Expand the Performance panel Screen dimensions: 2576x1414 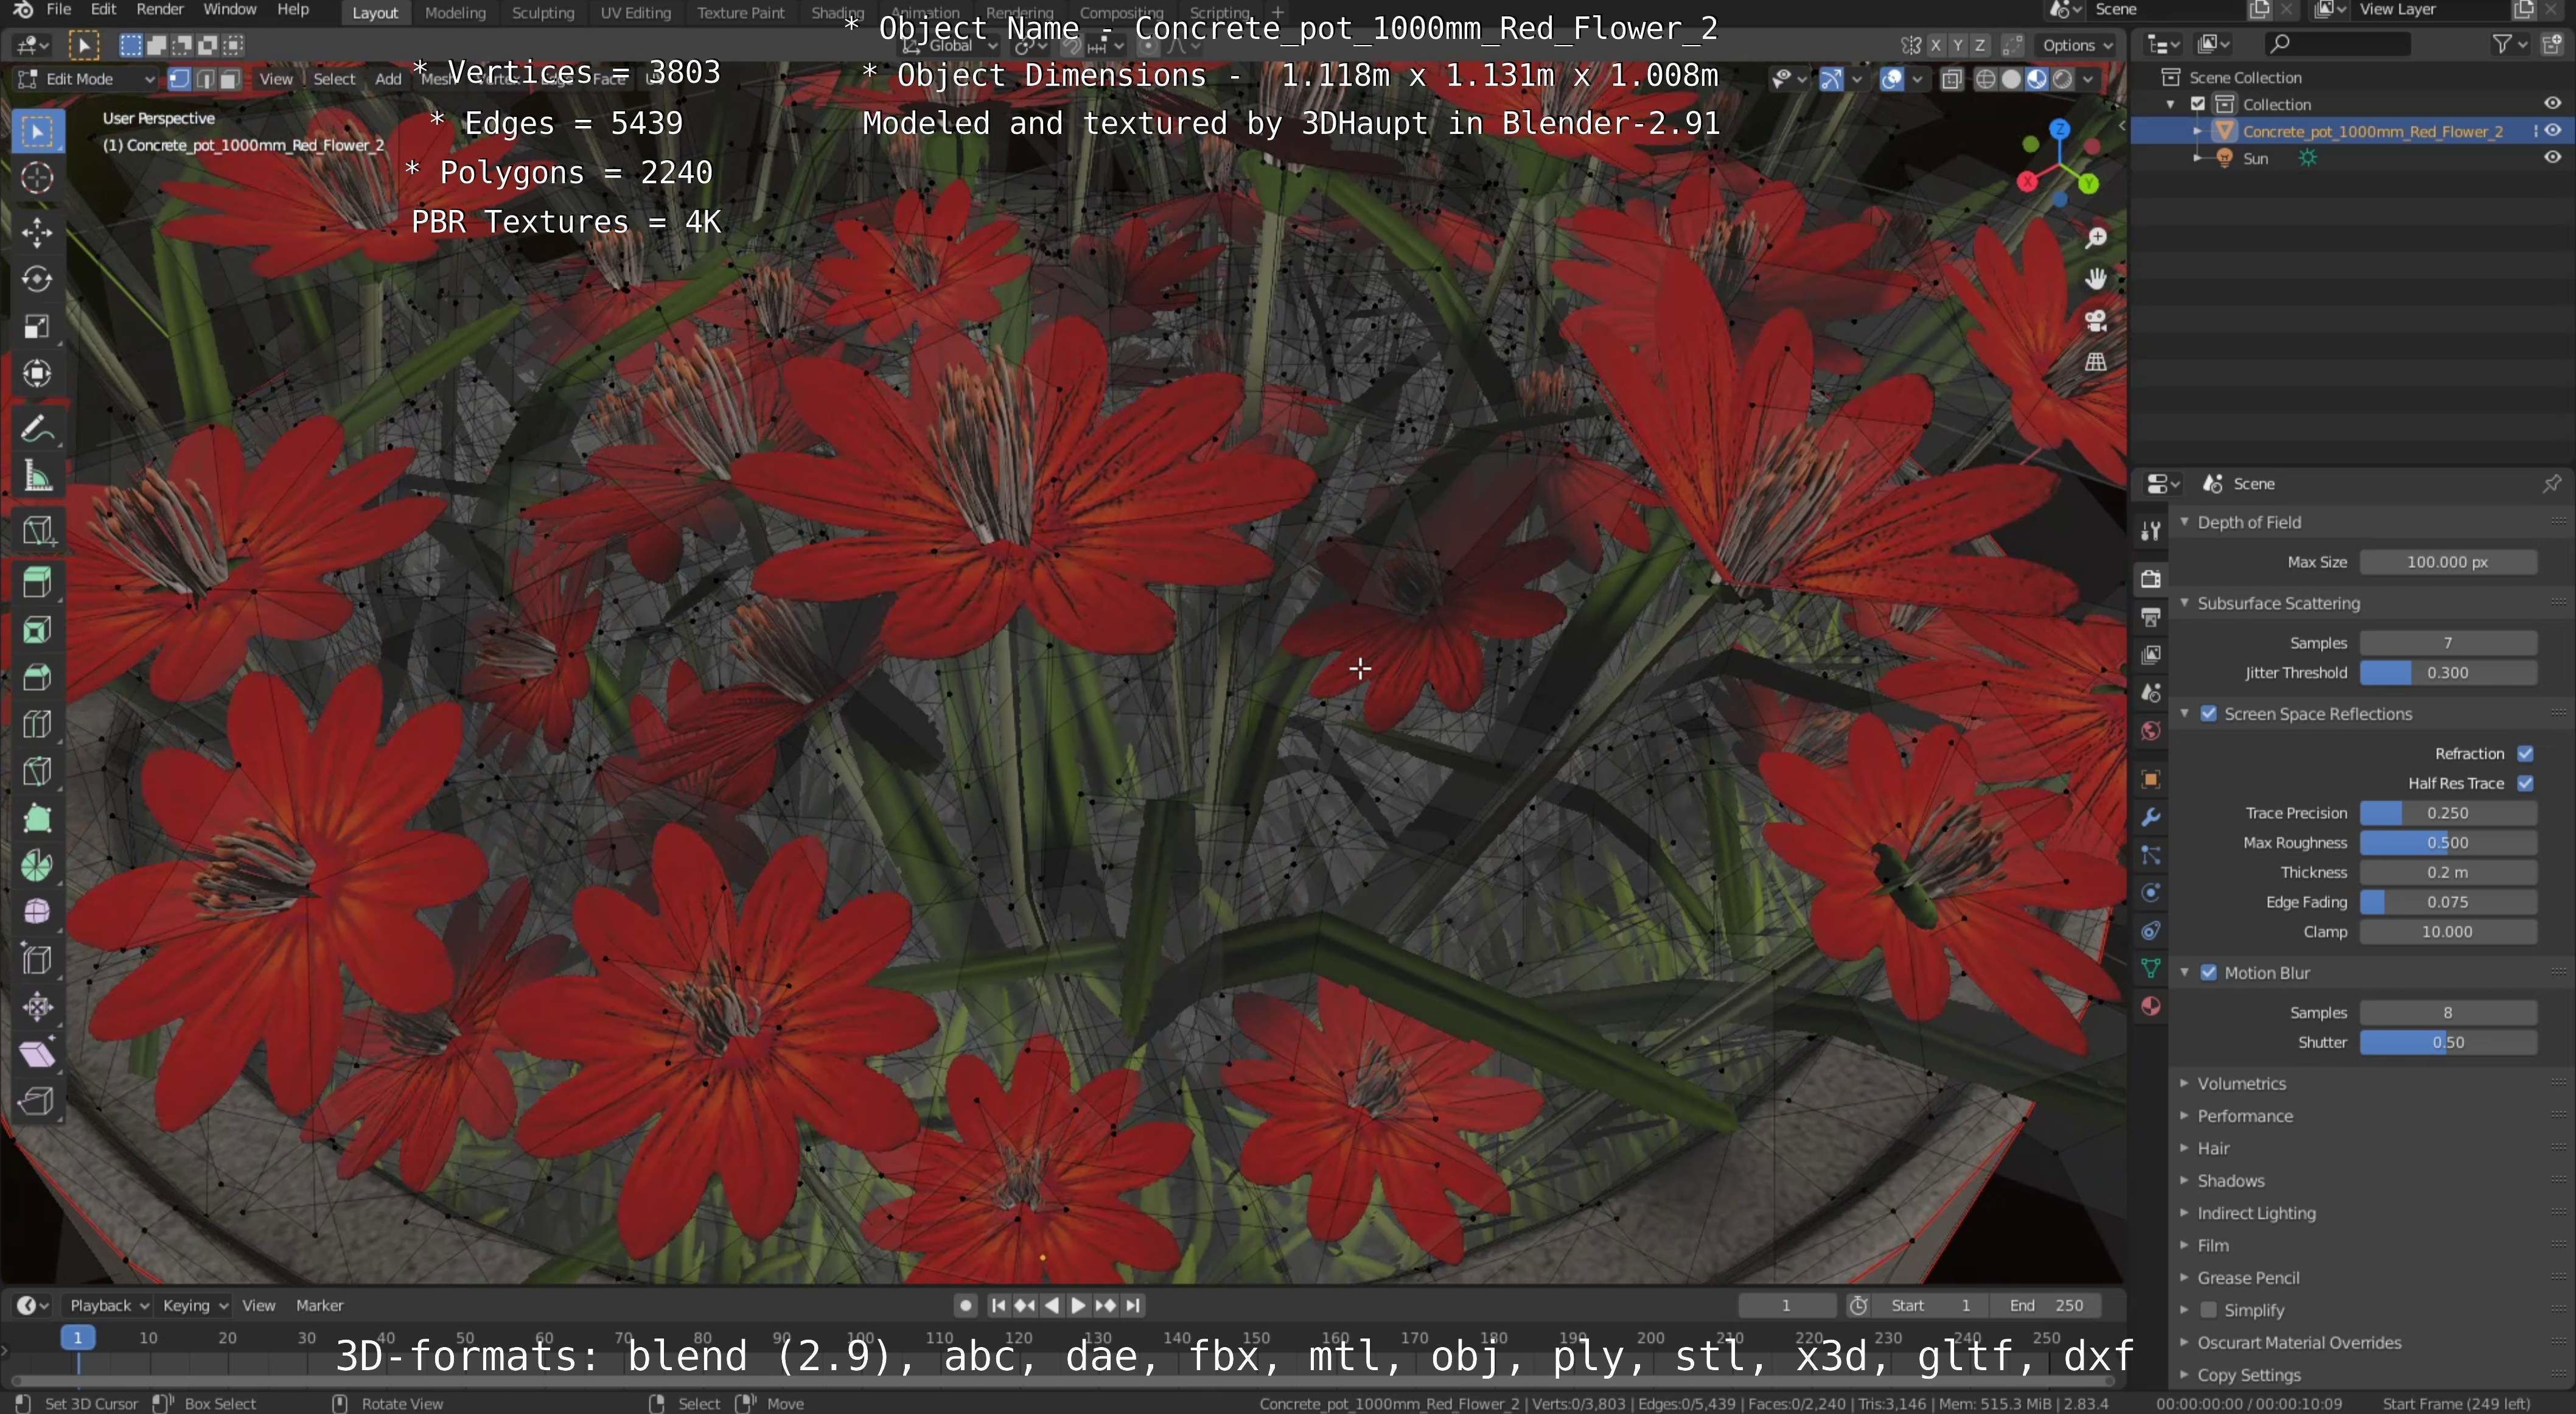[x=2244, y=1116]
